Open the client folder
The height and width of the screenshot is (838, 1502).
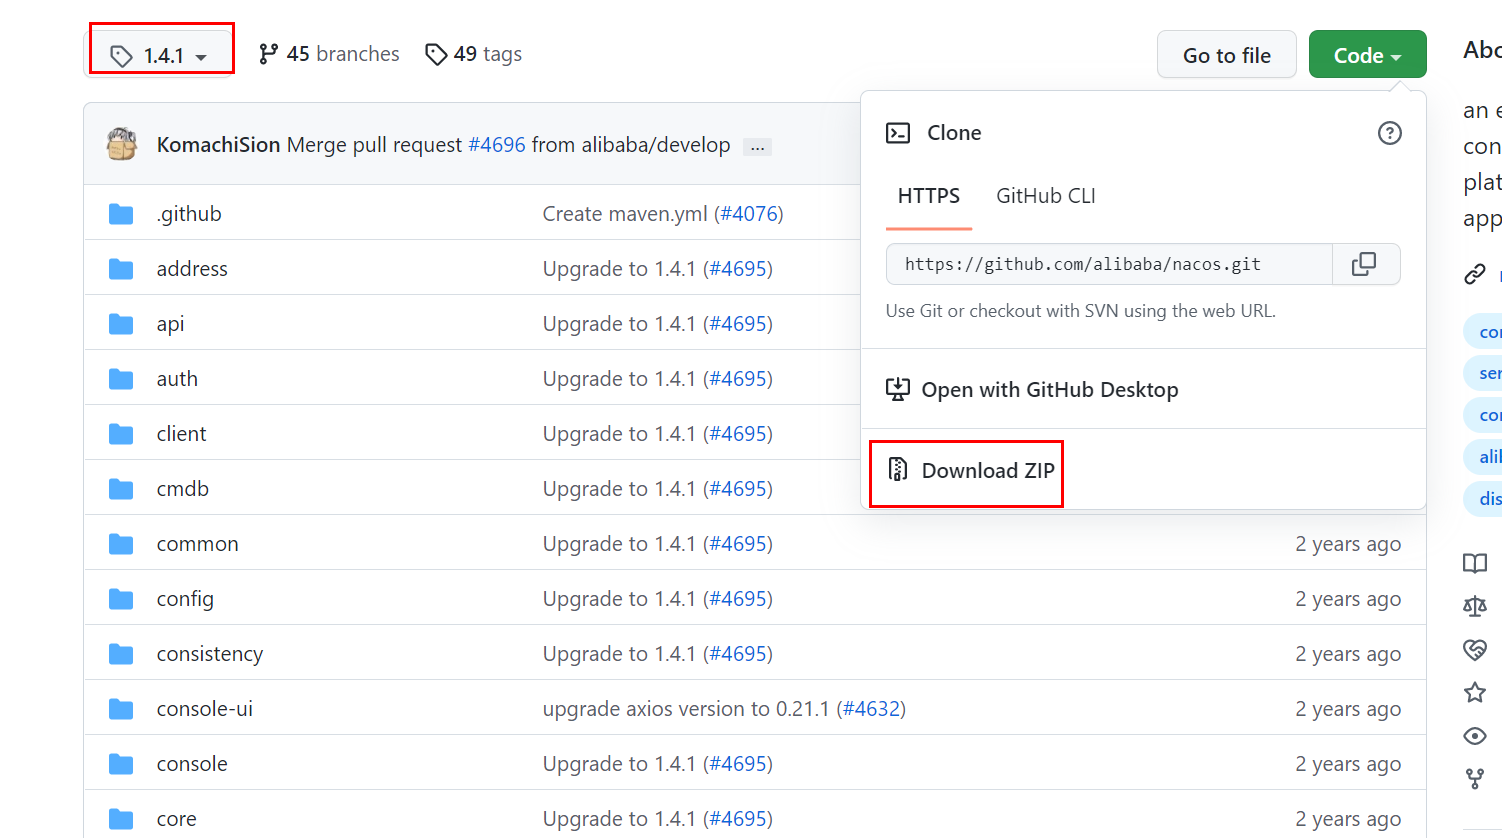pyautogui.click(x=181, y=434)
